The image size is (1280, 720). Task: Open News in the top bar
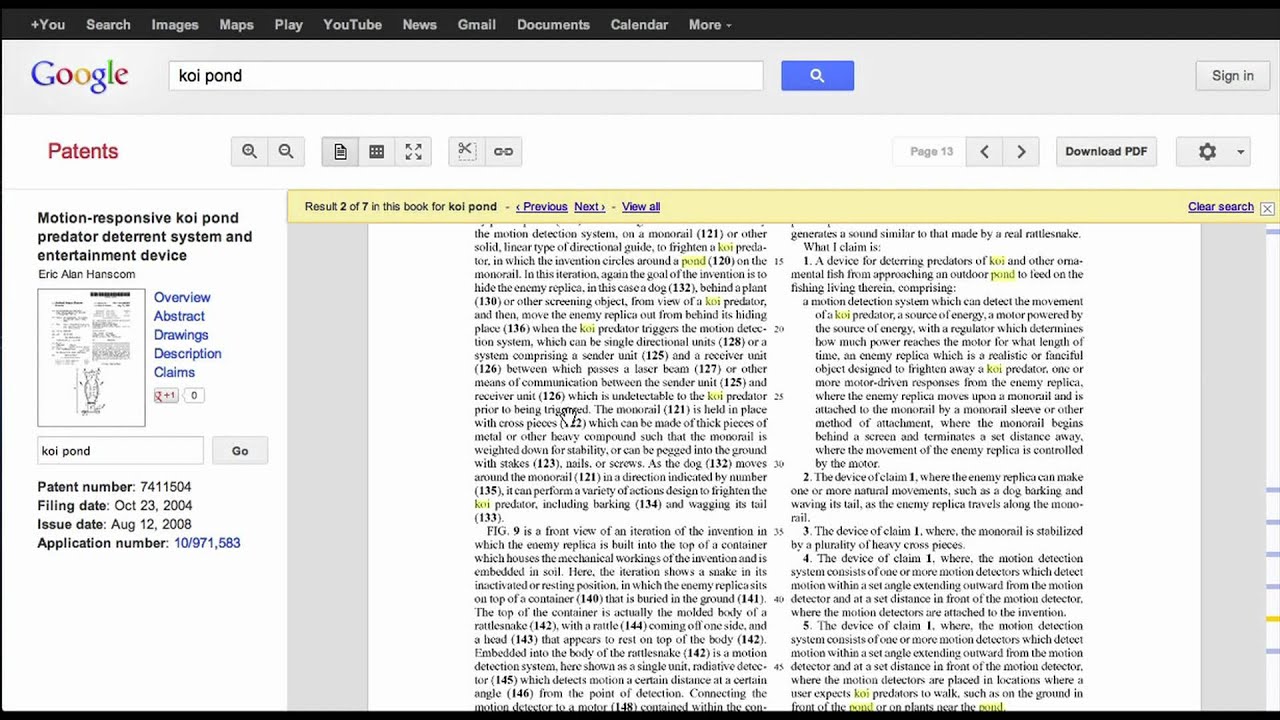419,24
